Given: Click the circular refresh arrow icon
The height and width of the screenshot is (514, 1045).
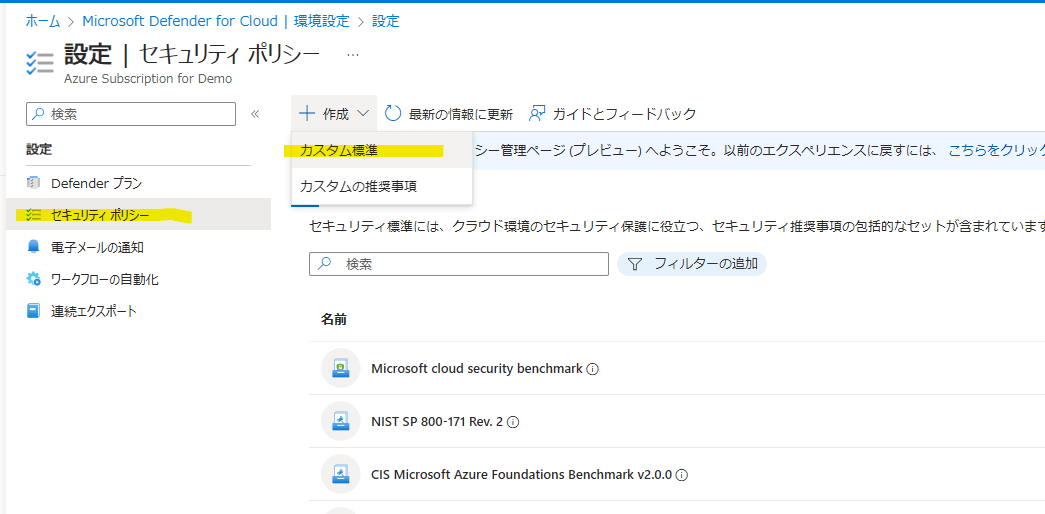Looking at the screenshot, I should point(393,114).
